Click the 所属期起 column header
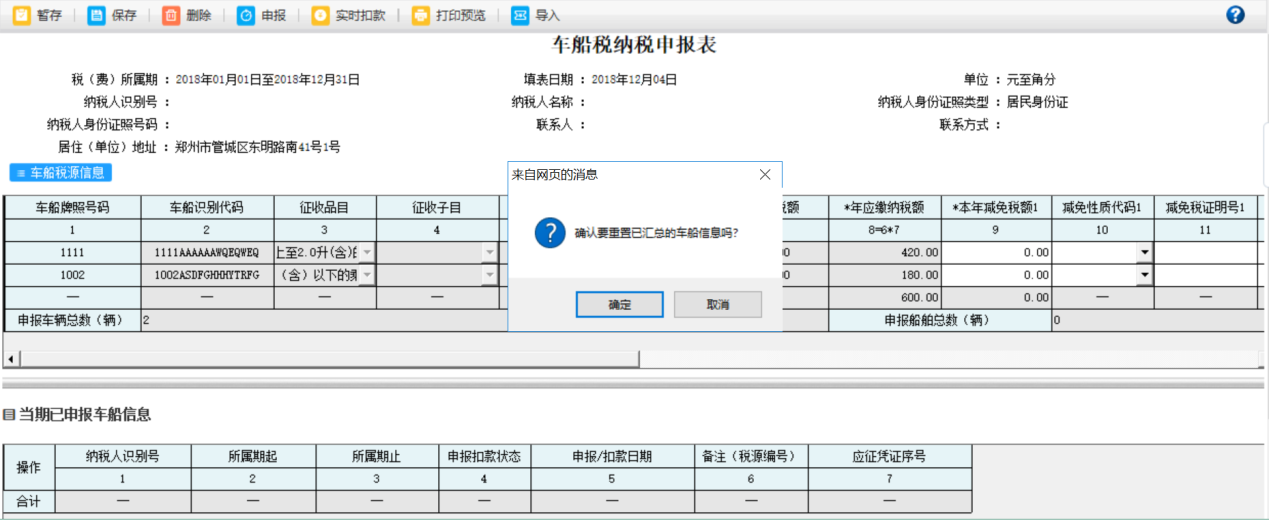This screenshot has height=525, width=1269. [253, 456]
